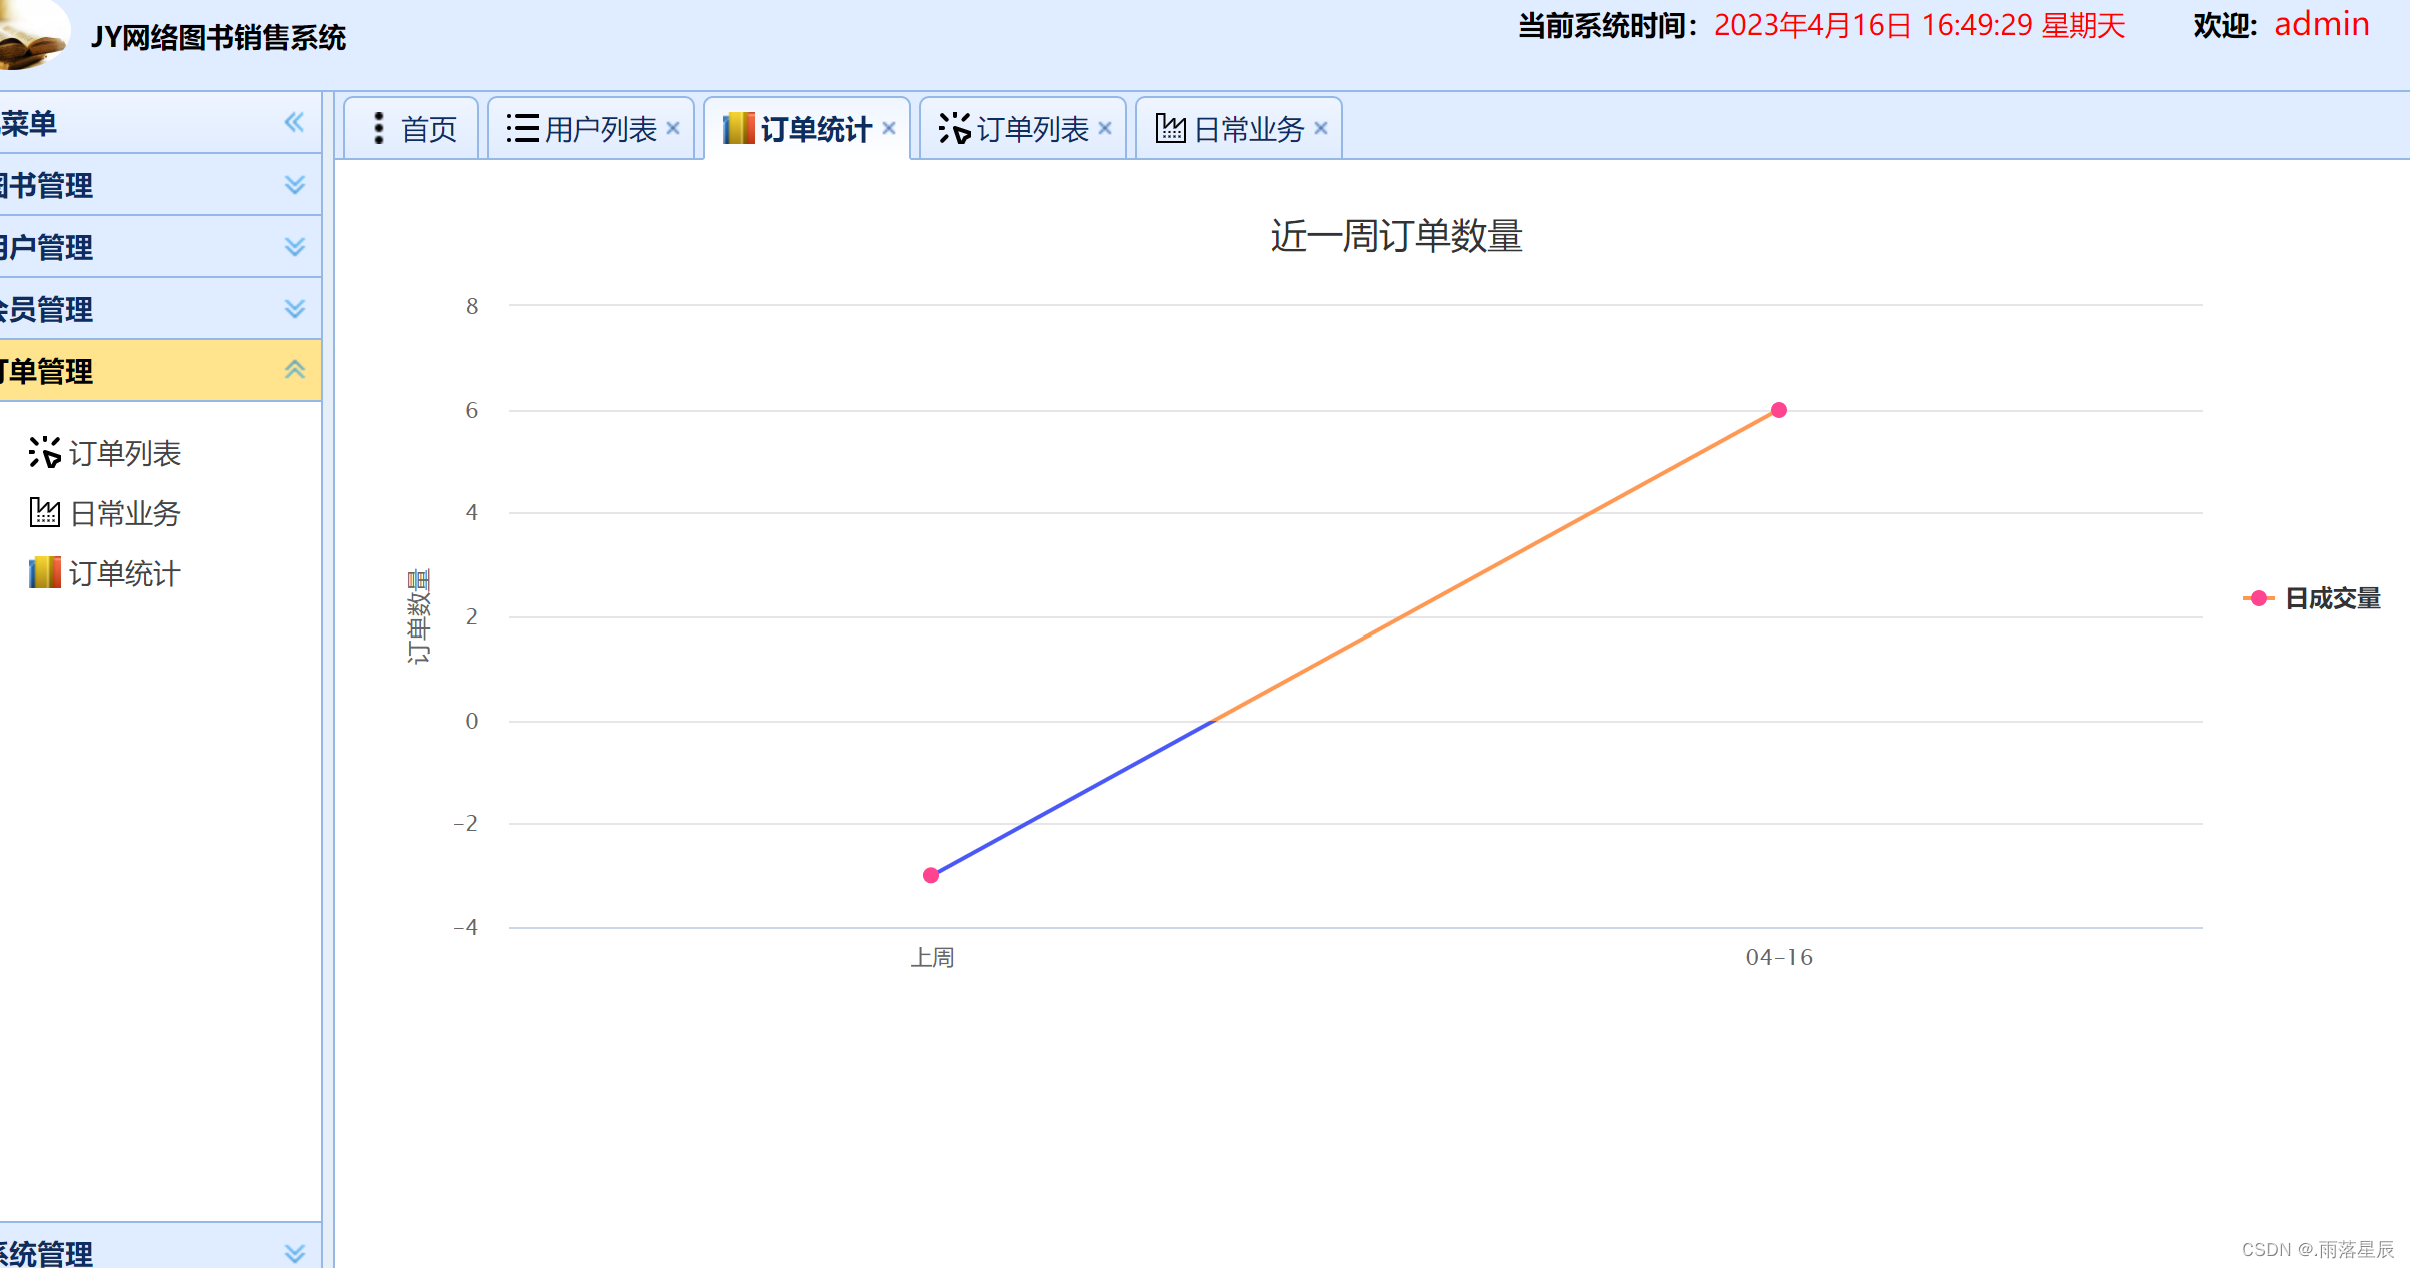This screenshot has width=2410, height=1268.
Task: Collapse the menu sidebar with double-left arrows
Action: tap(294, 122)
